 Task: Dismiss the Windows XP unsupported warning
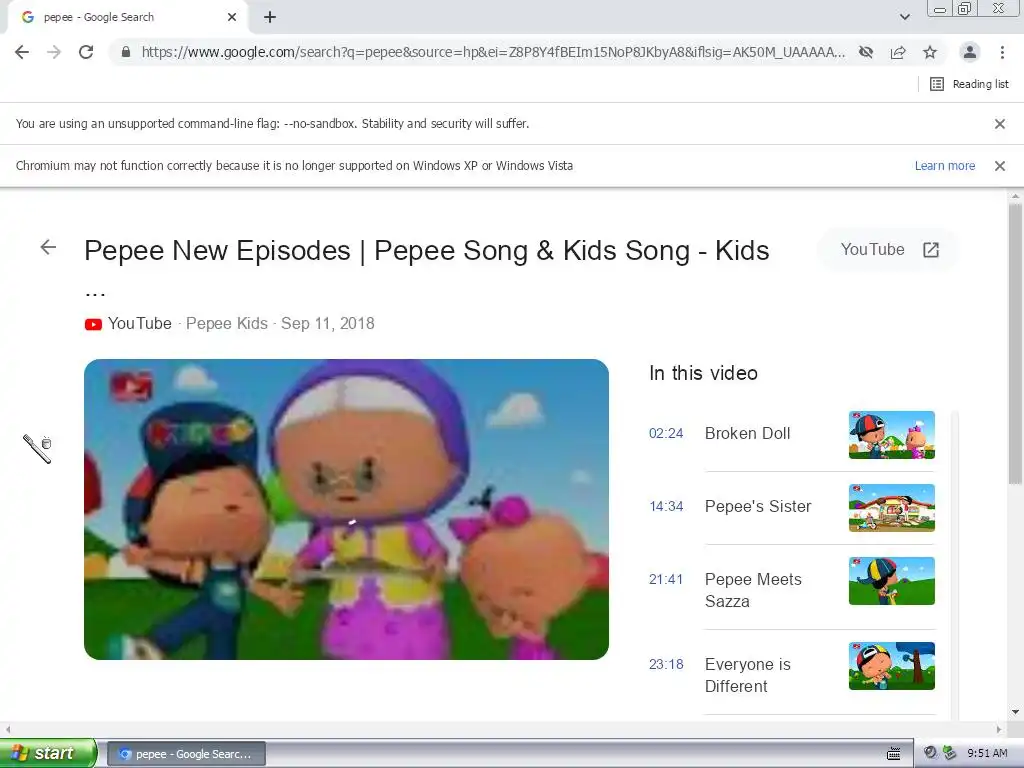point(1000,166)
